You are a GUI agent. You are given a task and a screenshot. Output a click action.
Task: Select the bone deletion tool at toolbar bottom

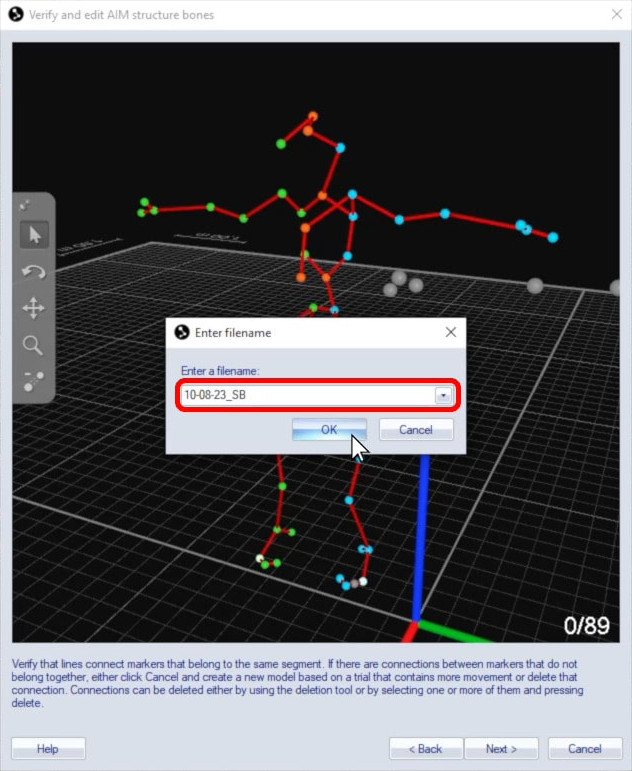click(x=34, y=381)
